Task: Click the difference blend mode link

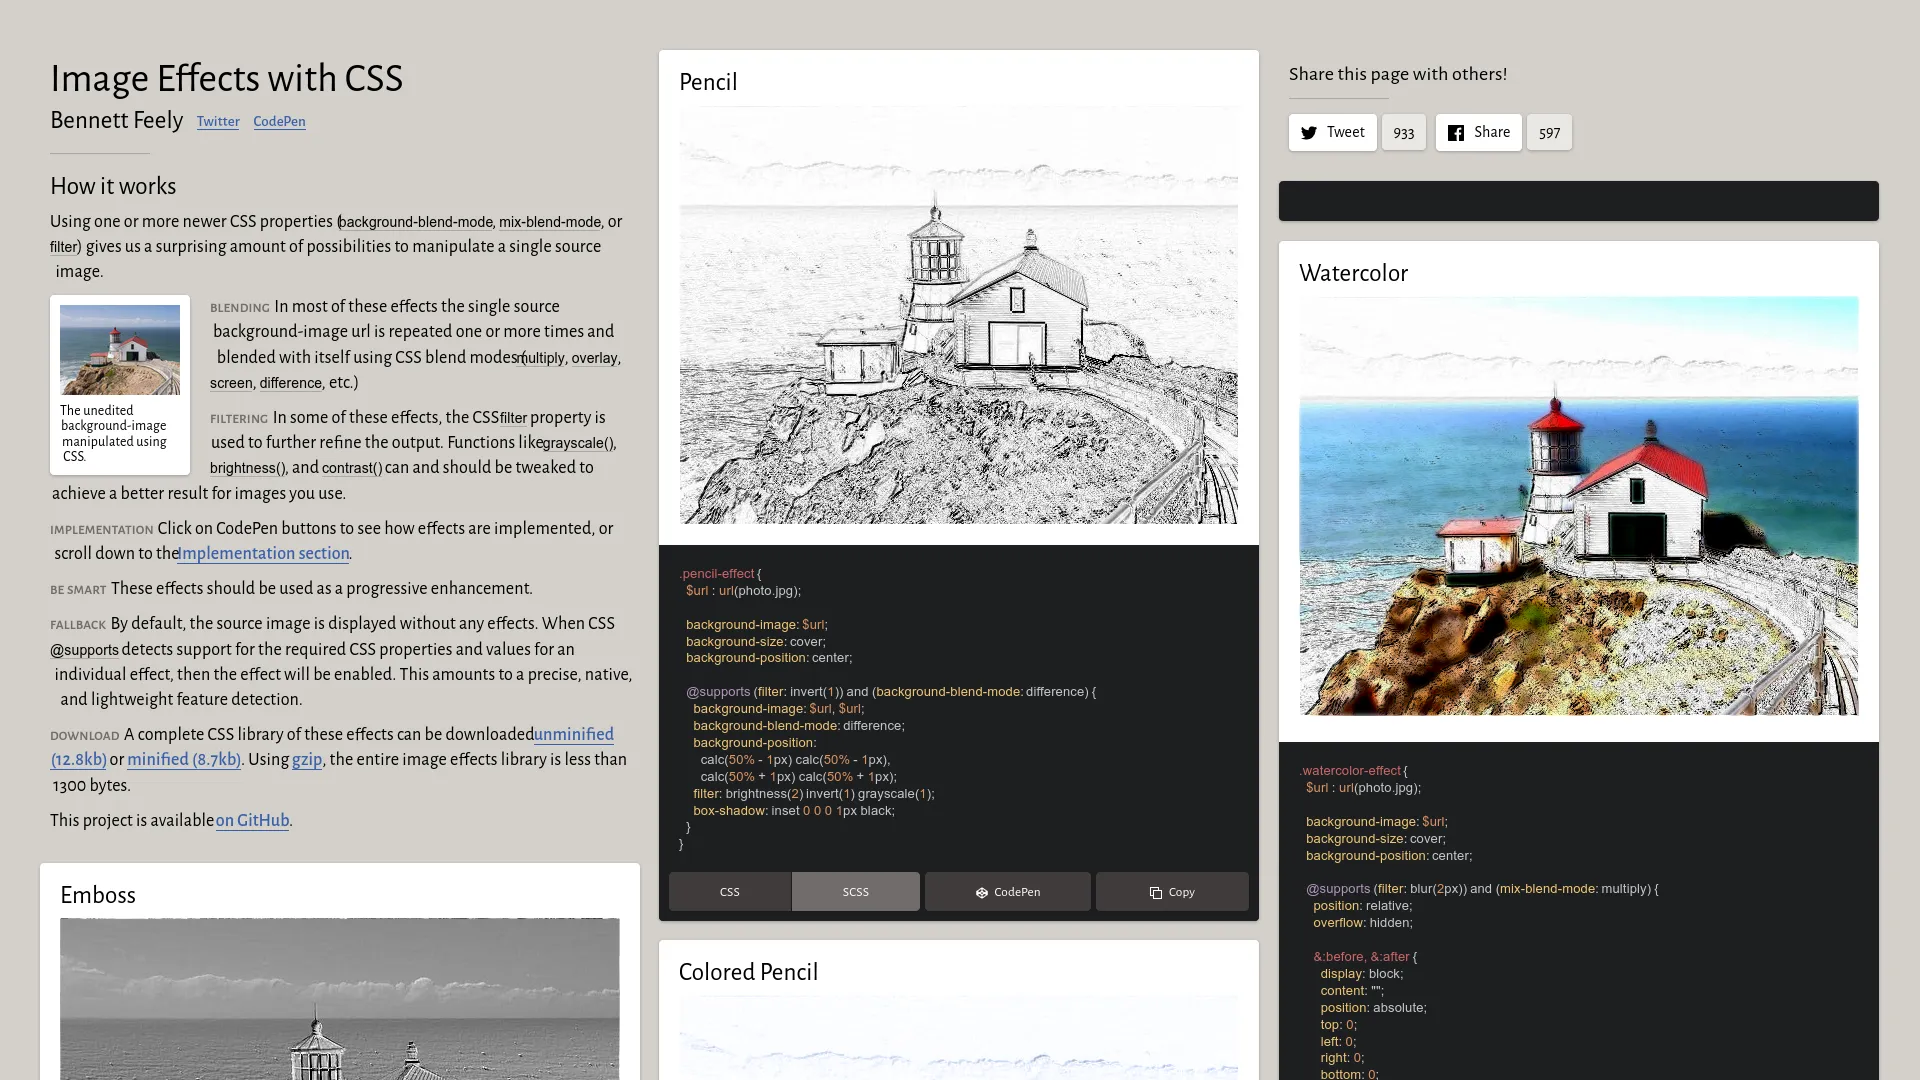Action: pos(290,383)
